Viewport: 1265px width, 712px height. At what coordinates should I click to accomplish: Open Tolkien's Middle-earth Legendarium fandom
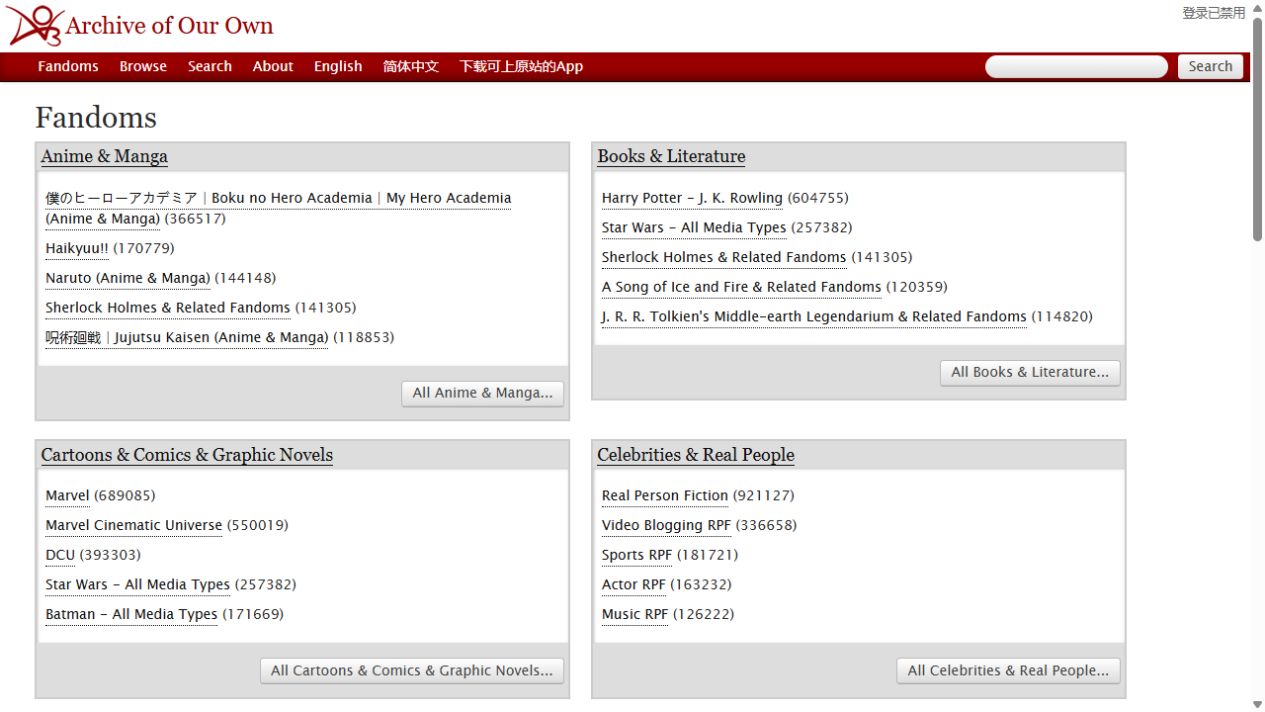(814, 317)
